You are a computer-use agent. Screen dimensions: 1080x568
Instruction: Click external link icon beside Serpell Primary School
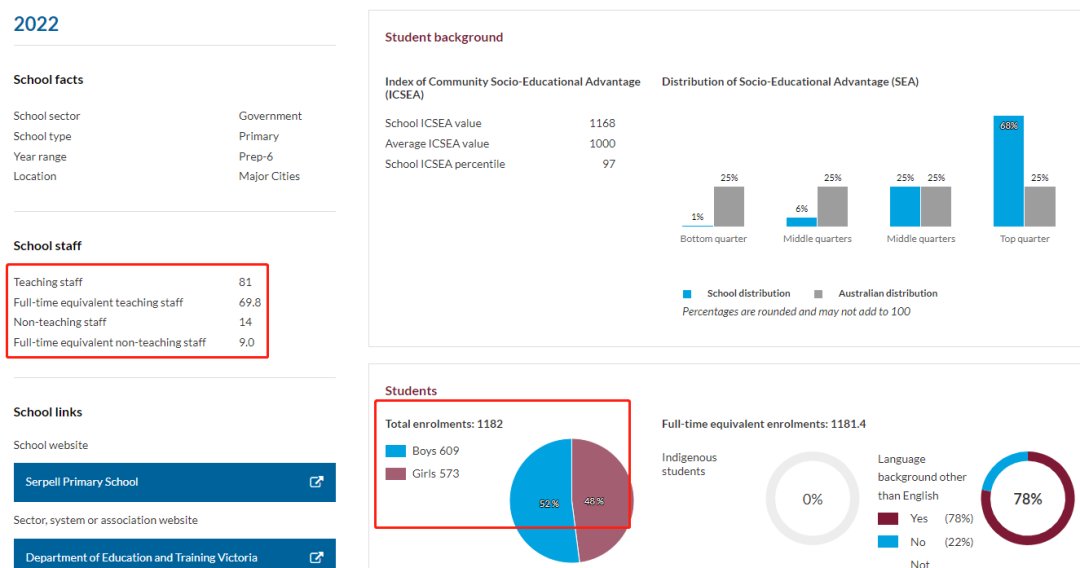click(316, 482)
